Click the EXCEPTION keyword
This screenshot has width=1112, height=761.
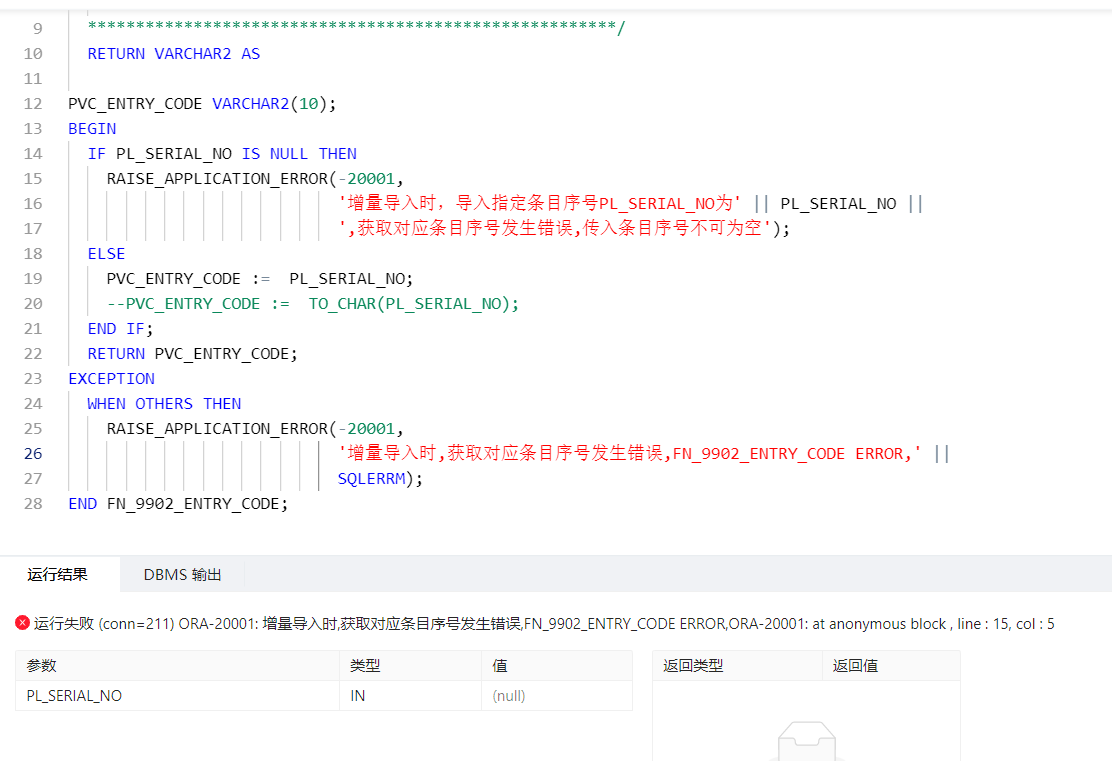[x=111, y=379]
